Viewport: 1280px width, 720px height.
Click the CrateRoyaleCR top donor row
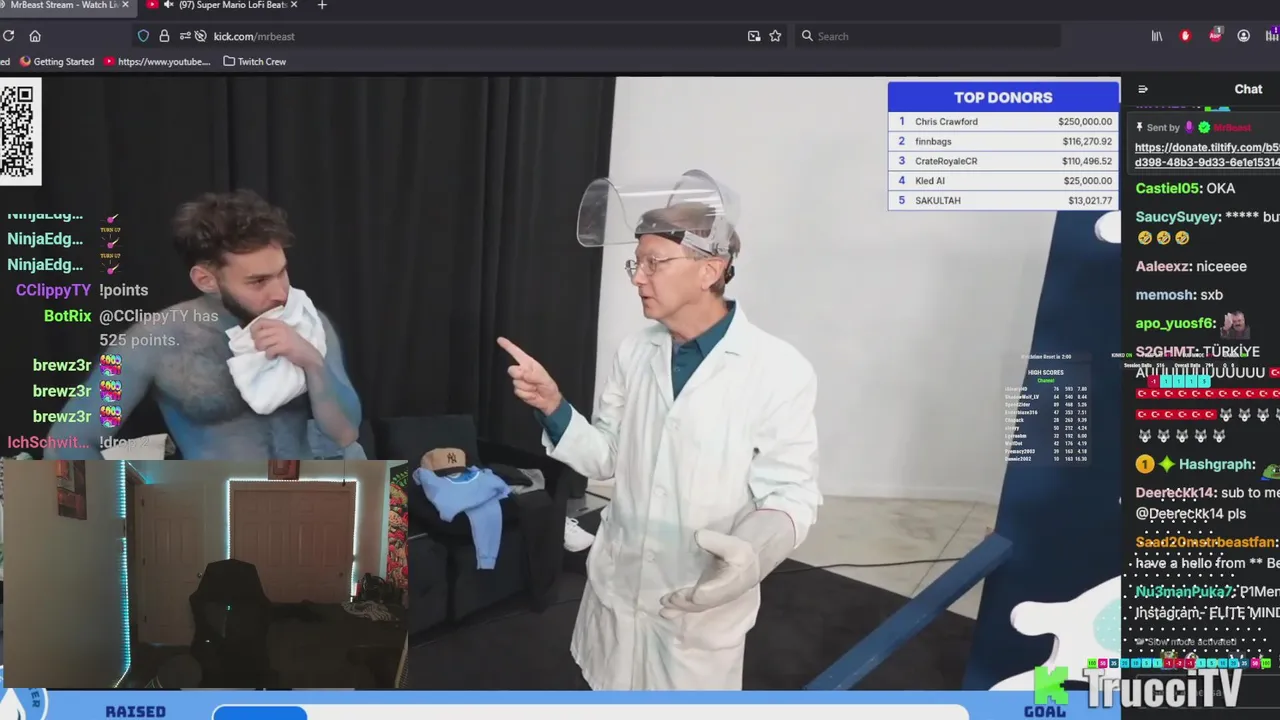1003,161
